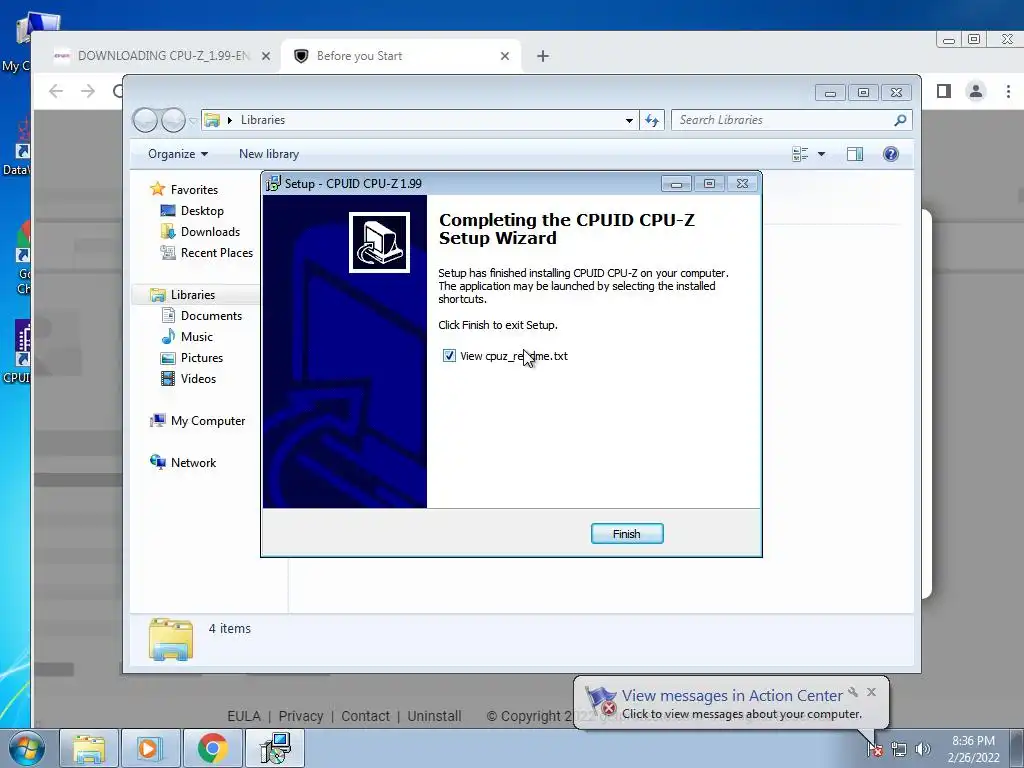Click View messages in Action Center notification
The image size is (1024, 768).
point(732,696)
